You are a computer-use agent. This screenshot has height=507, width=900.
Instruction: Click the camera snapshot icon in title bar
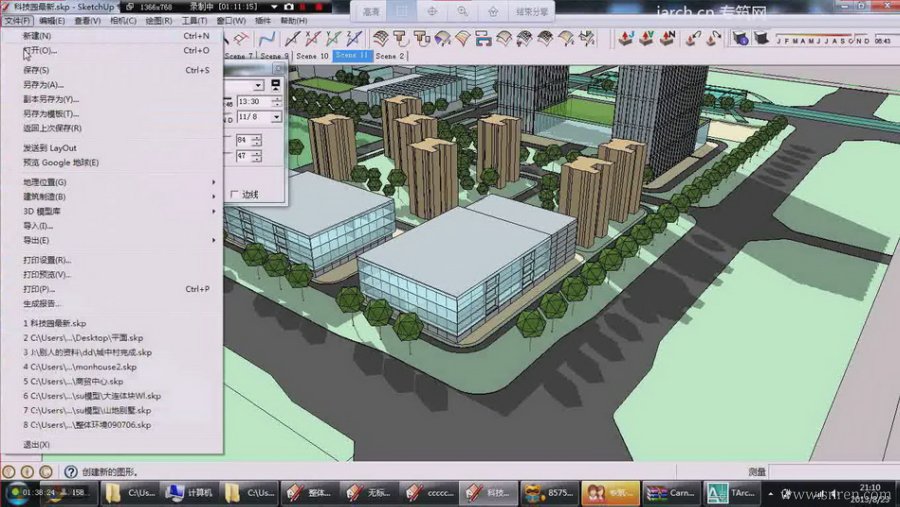coord(289,6)
